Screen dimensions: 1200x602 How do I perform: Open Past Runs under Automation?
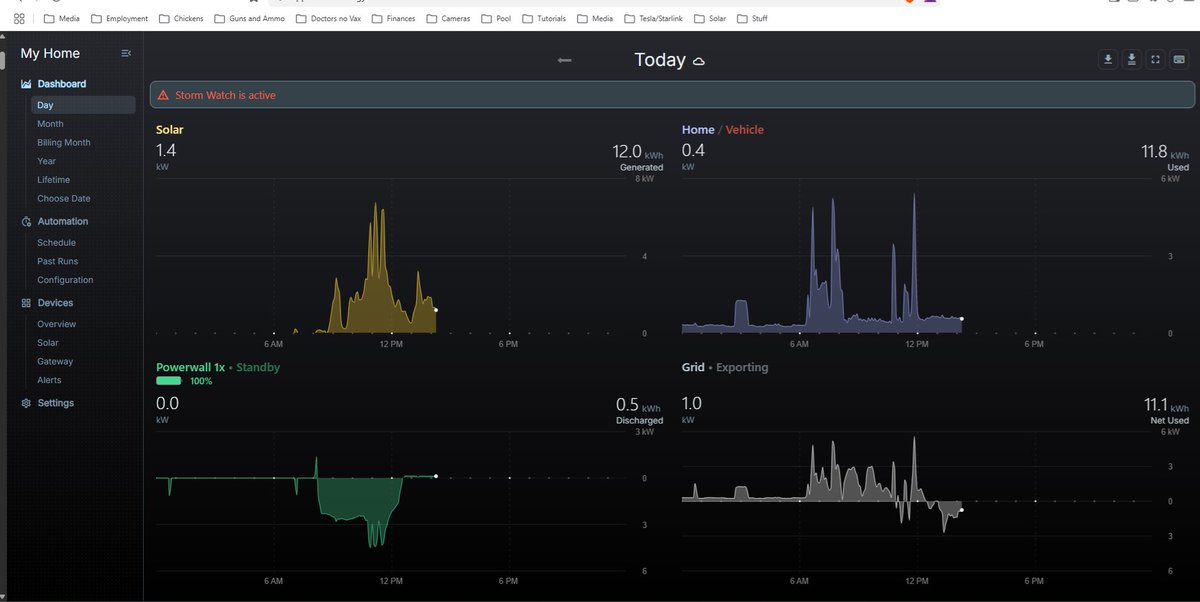[58, 261]
